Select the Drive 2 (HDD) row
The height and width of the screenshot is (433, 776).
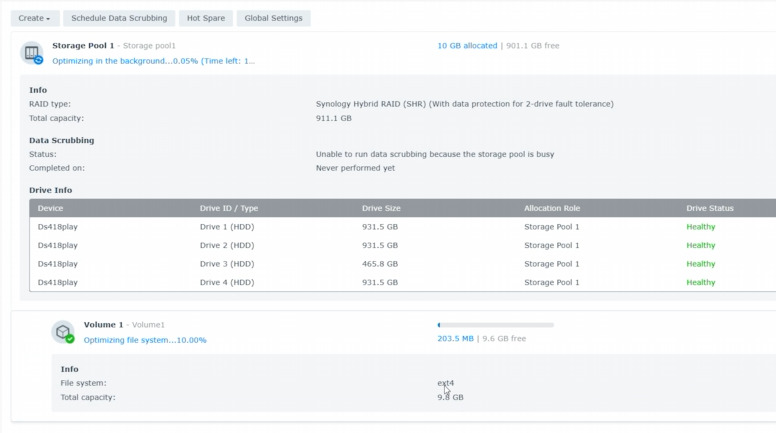click(403, 245)
